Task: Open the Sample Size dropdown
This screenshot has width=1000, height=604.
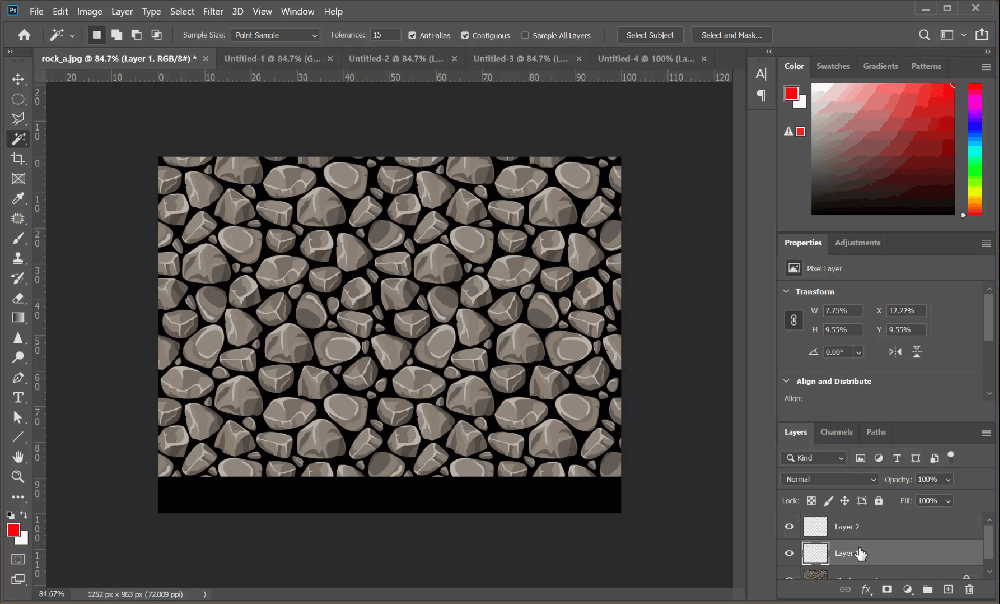Action: 274,35
